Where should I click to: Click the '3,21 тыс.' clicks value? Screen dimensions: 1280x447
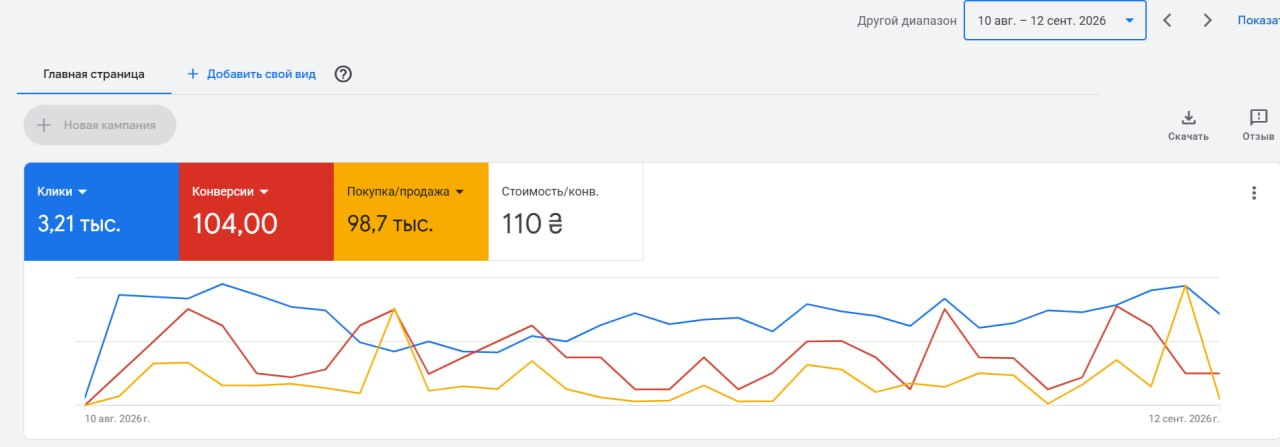tap(79, 224)
